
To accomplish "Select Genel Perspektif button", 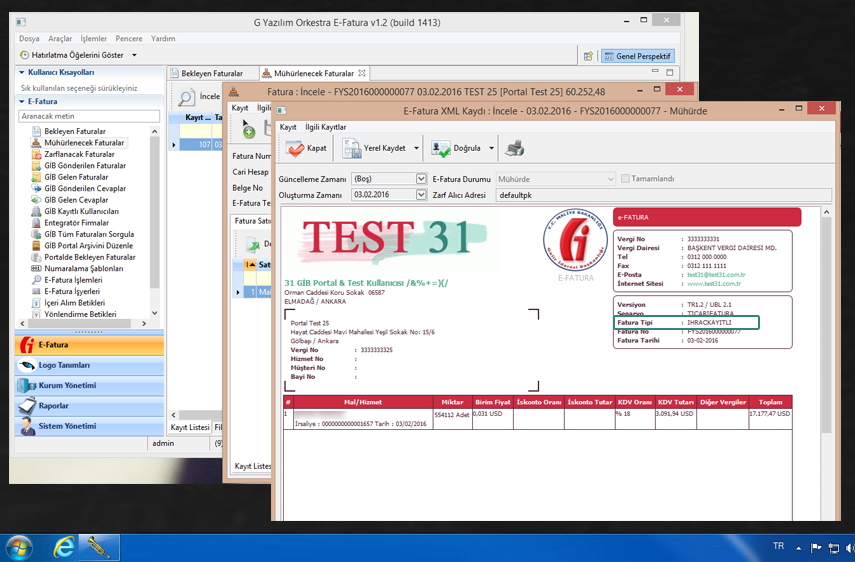I will tap(637, 56).
